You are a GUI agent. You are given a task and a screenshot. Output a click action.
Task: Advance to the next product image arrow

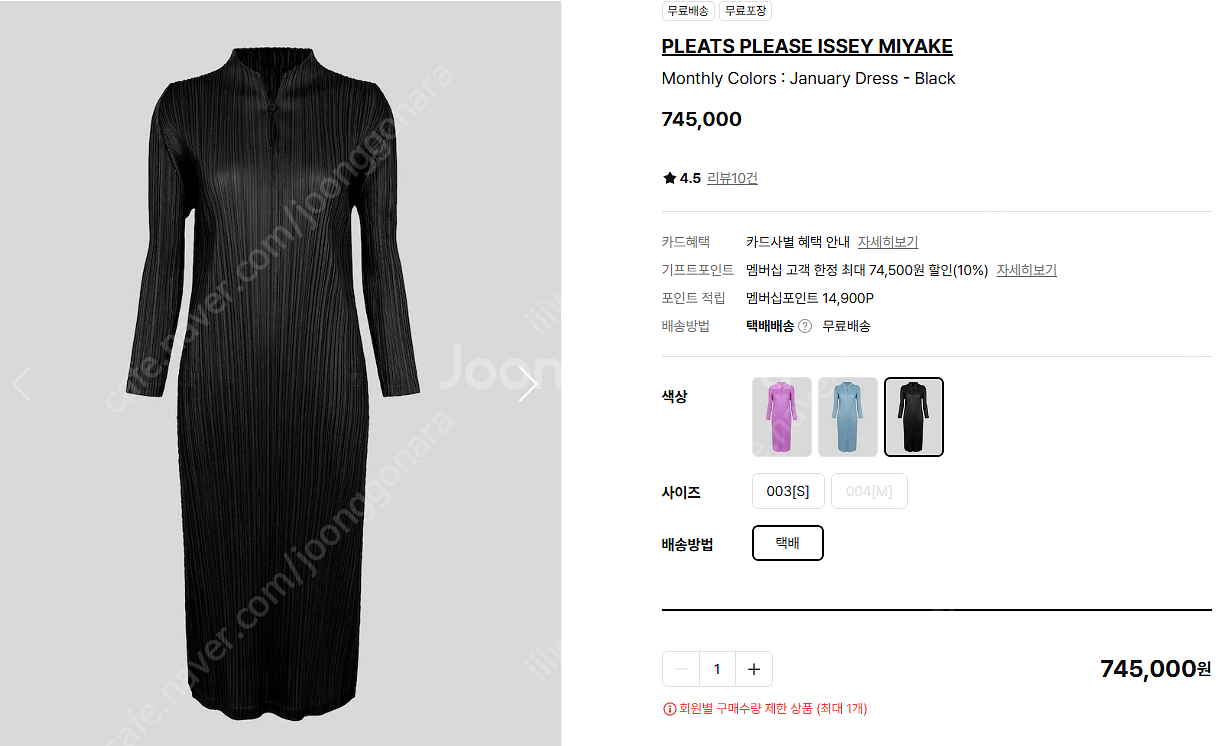click(x=528, y=384)
